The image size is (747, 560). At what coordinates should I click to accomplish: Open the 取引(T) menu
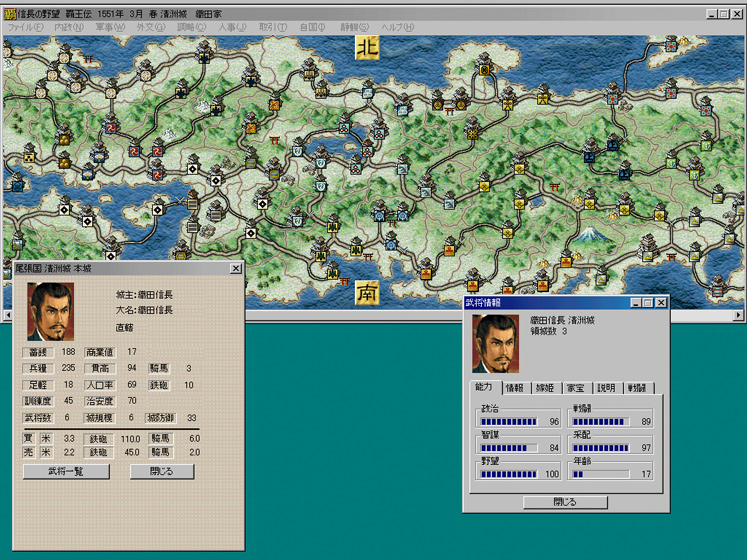pos(273,27)
